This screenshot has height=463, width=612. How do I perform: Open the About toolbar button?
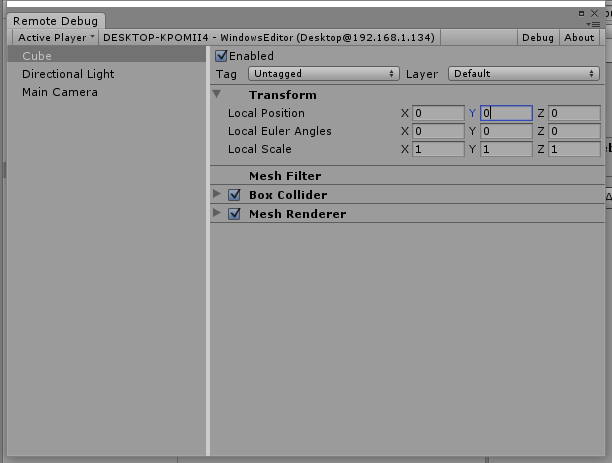point(579,37)
